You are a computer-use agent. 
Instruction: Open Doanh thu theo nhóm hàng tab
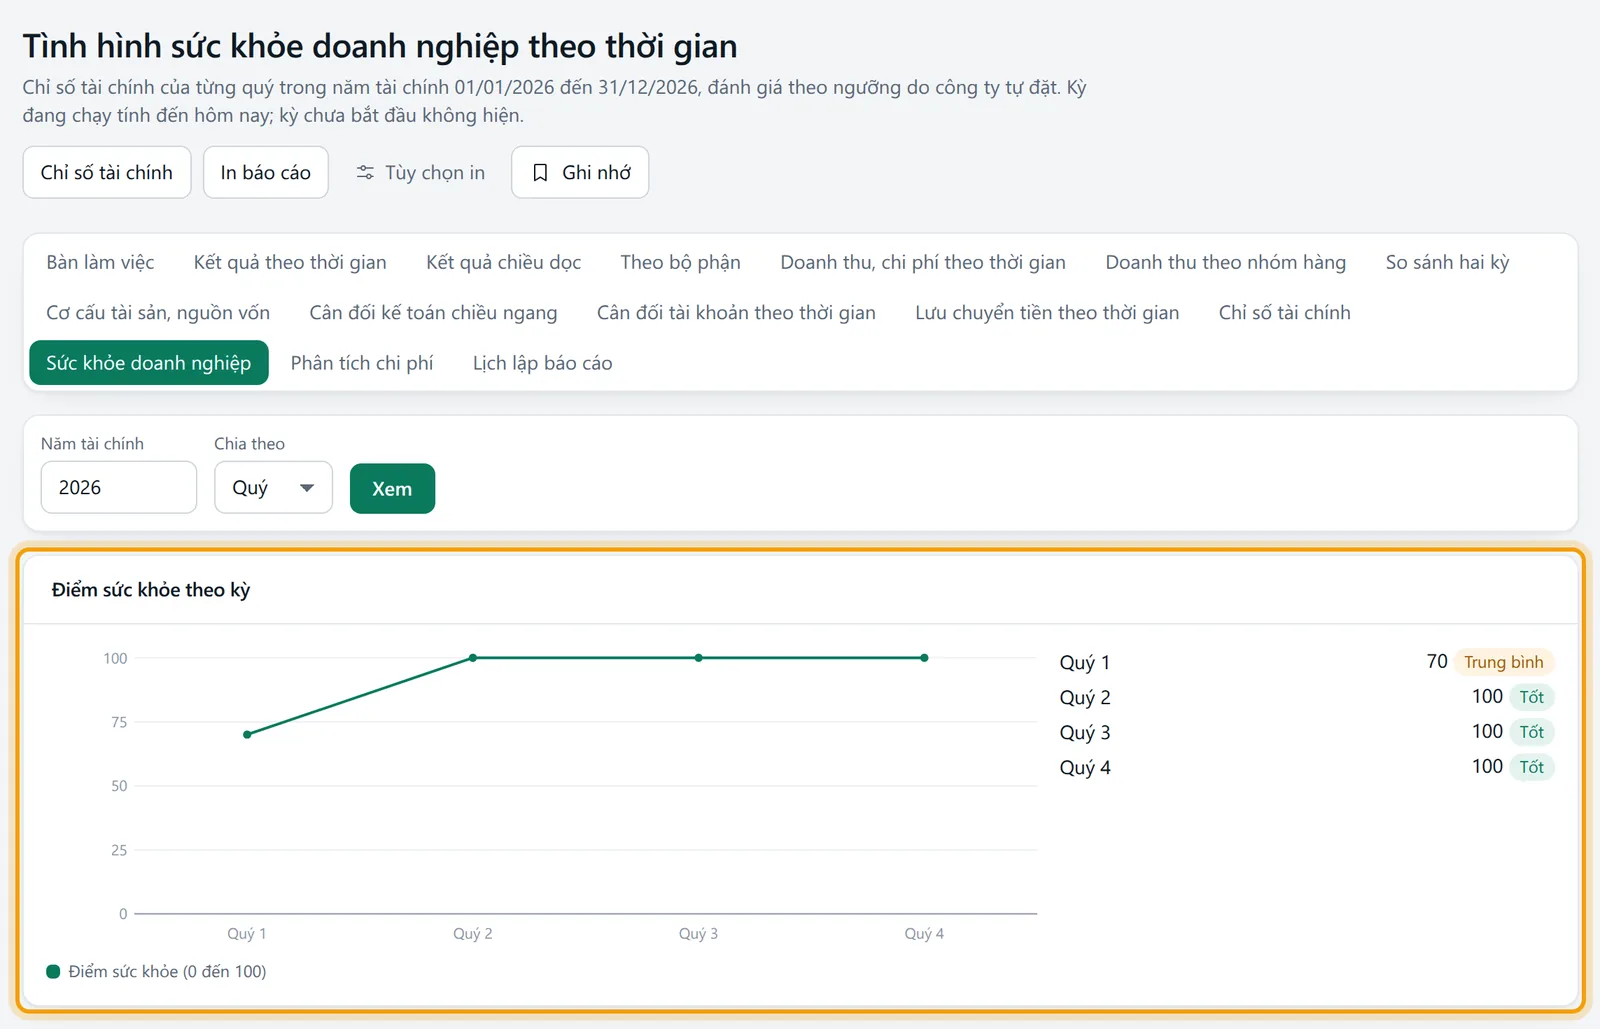(1226, 262)
